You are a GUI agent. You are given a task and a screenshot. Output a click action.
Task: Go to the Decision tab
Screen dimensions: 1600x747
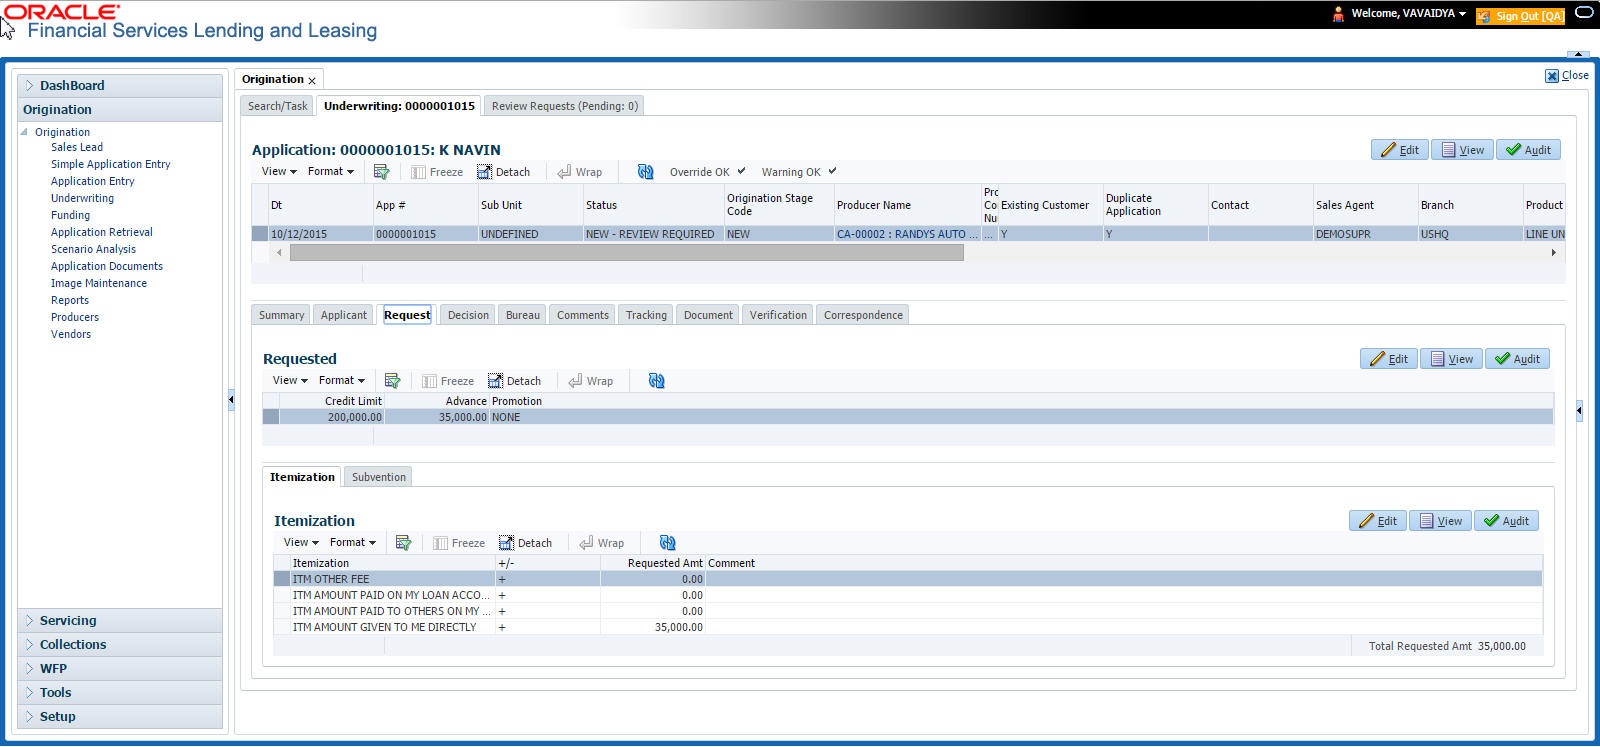[x=468, y=315]
